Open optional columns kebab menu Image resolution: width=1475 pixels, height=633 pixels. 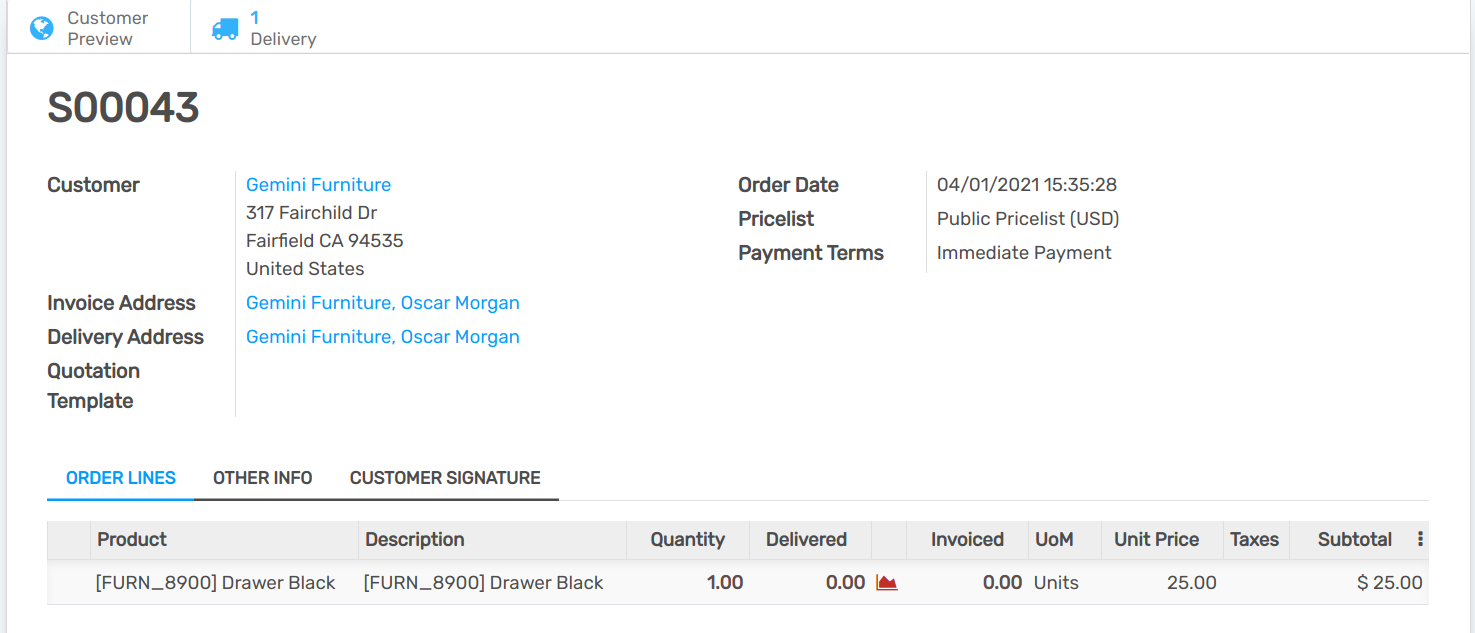[x=1420, y=539]
